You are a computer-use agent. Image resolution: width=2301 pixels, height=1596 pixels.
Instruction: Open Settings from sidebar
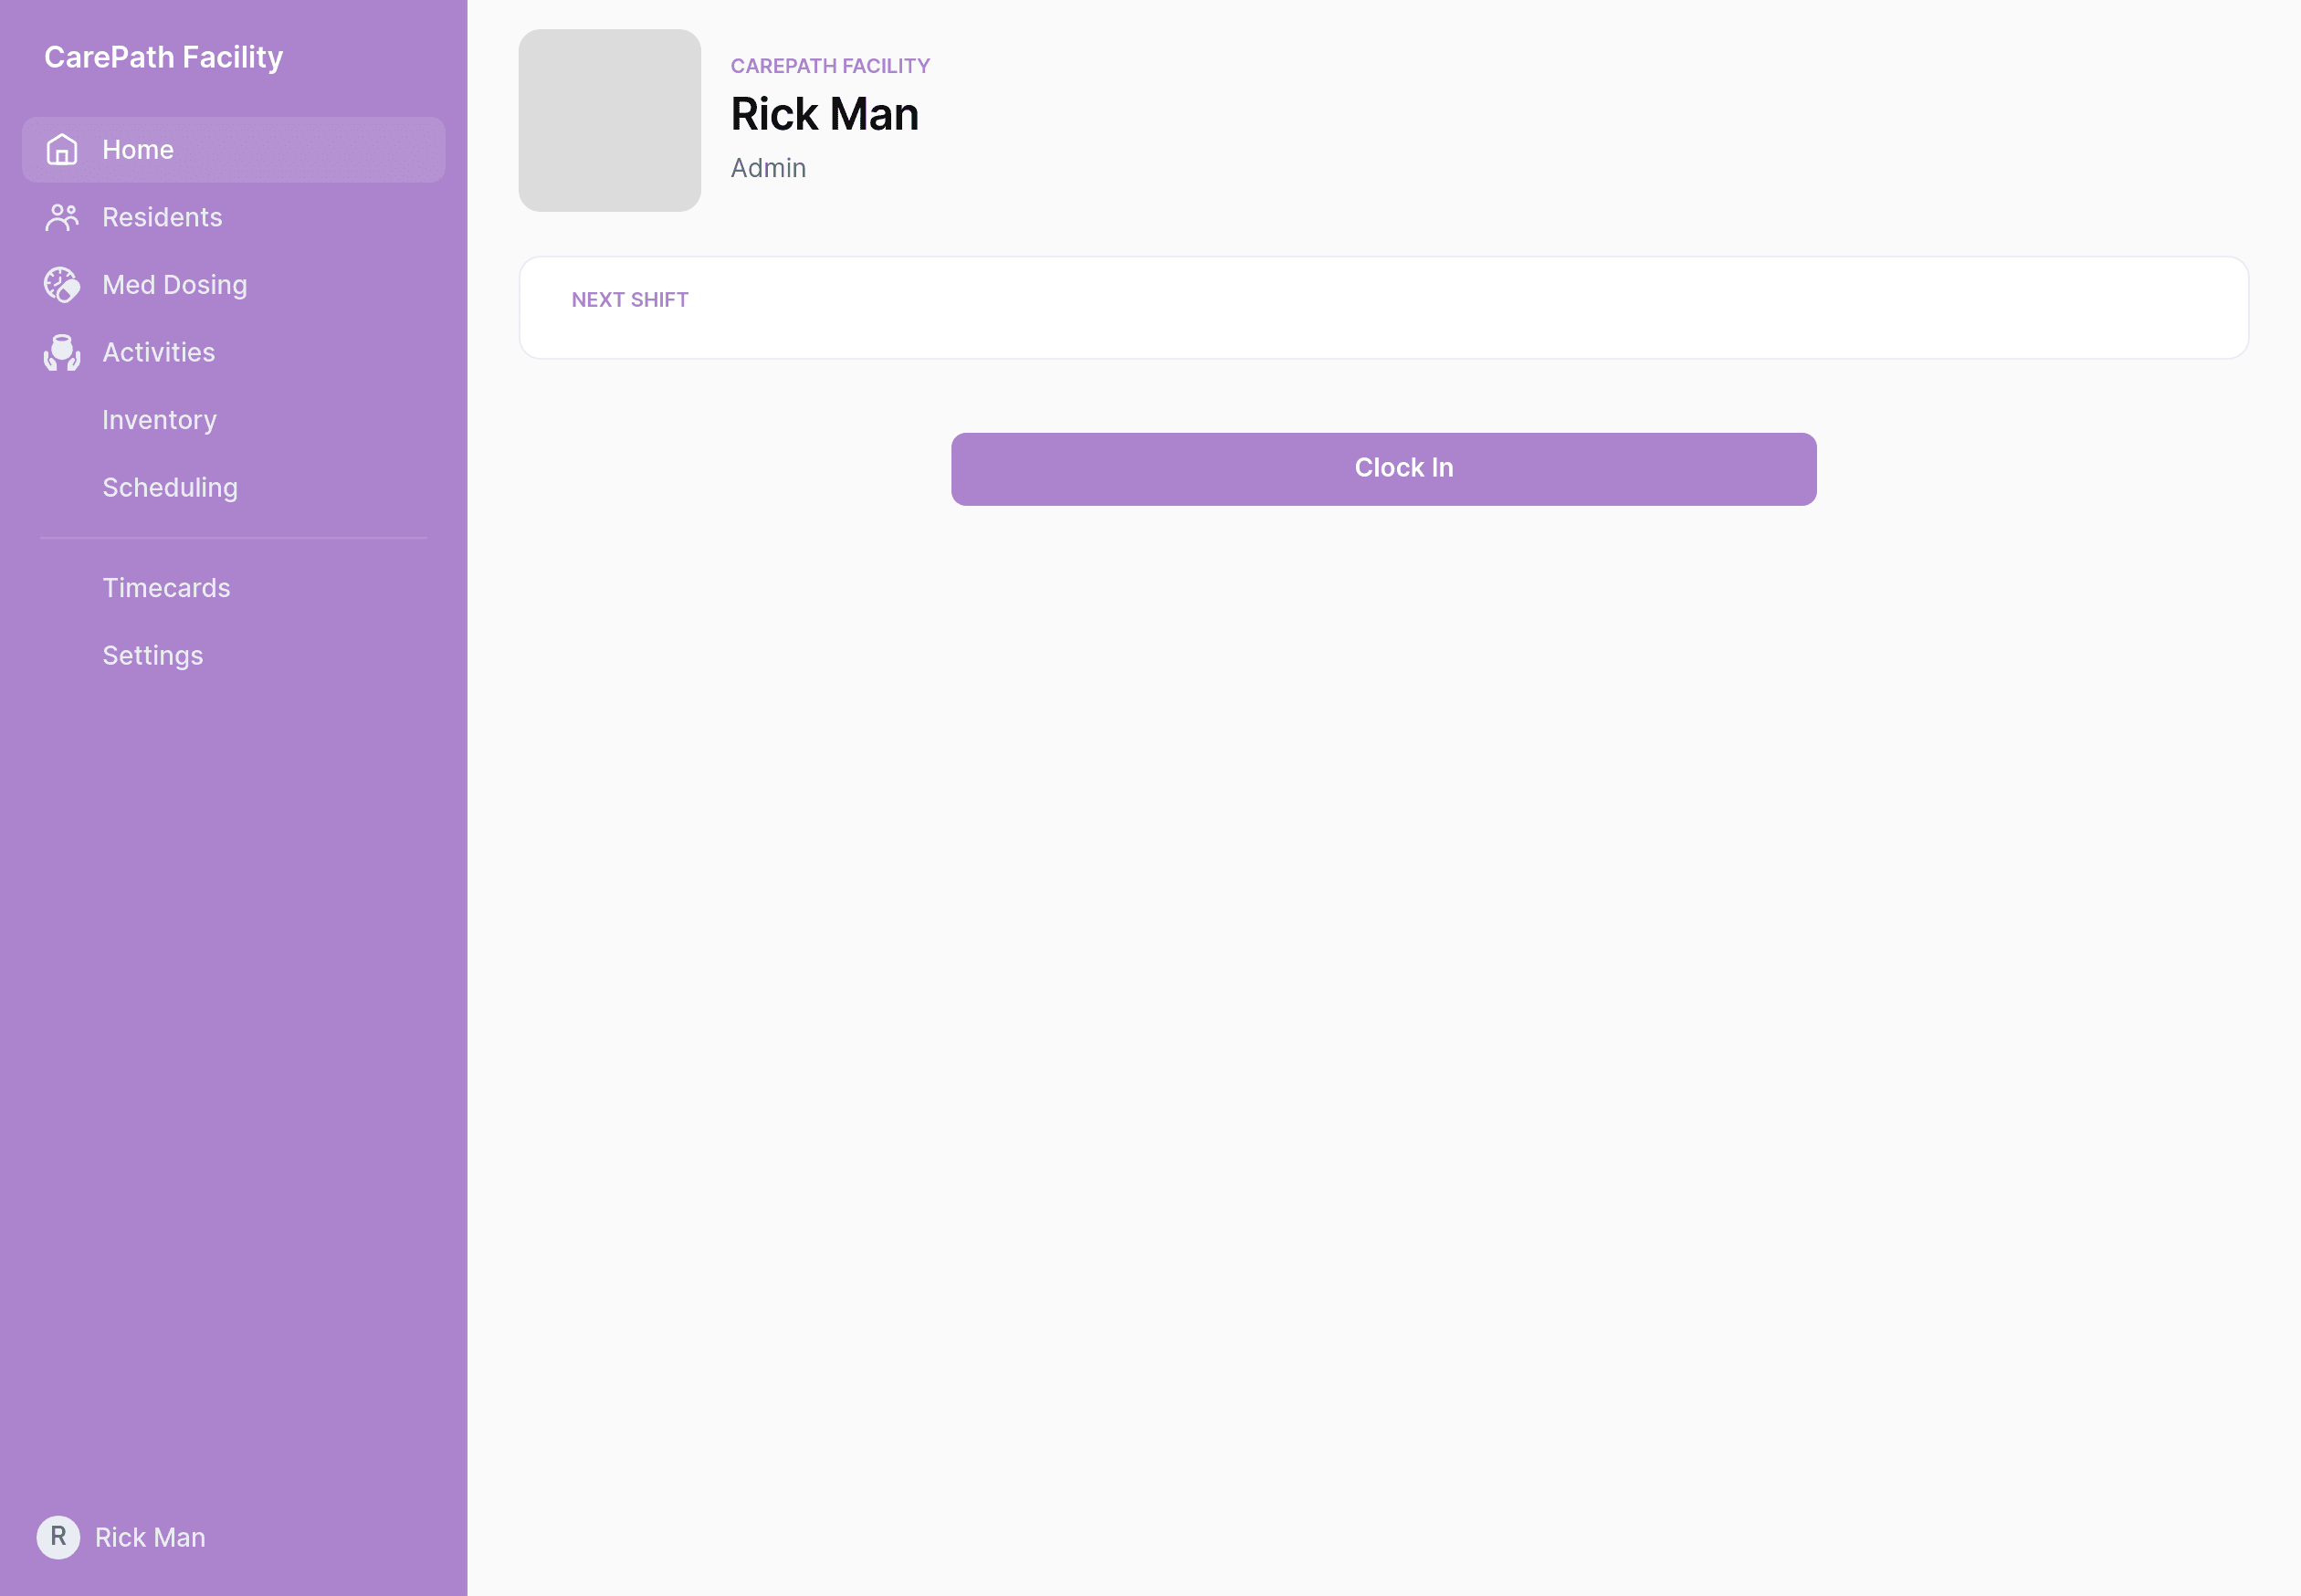152,656
